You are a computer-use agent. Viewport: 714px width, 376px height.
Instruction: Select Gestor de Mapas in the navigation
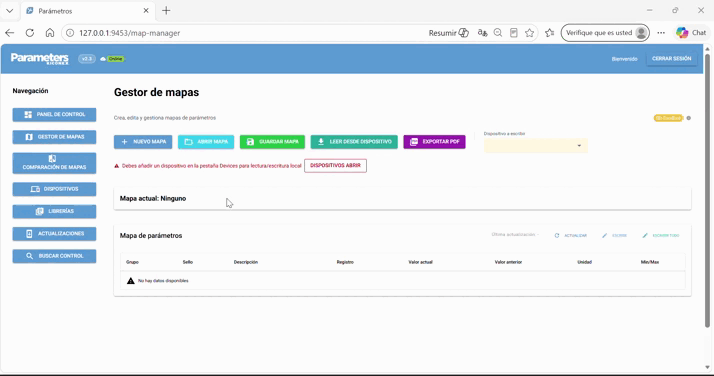pos(54,137)
